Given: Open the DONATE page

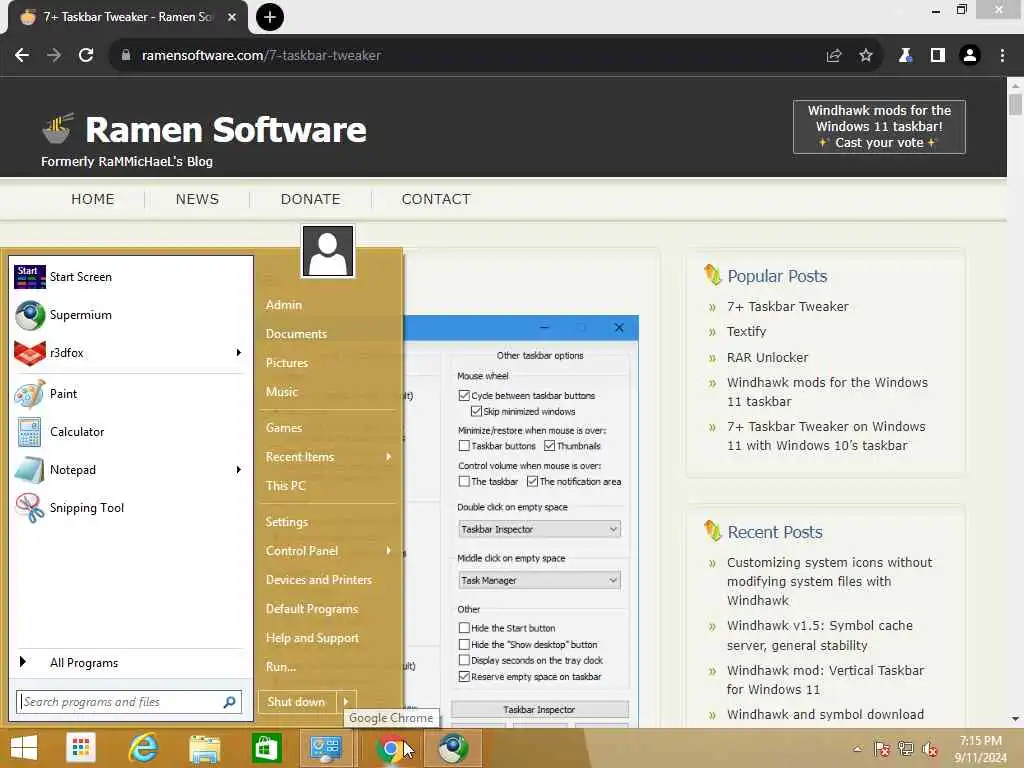Looking at the screenshot, I should click(311, 199).
